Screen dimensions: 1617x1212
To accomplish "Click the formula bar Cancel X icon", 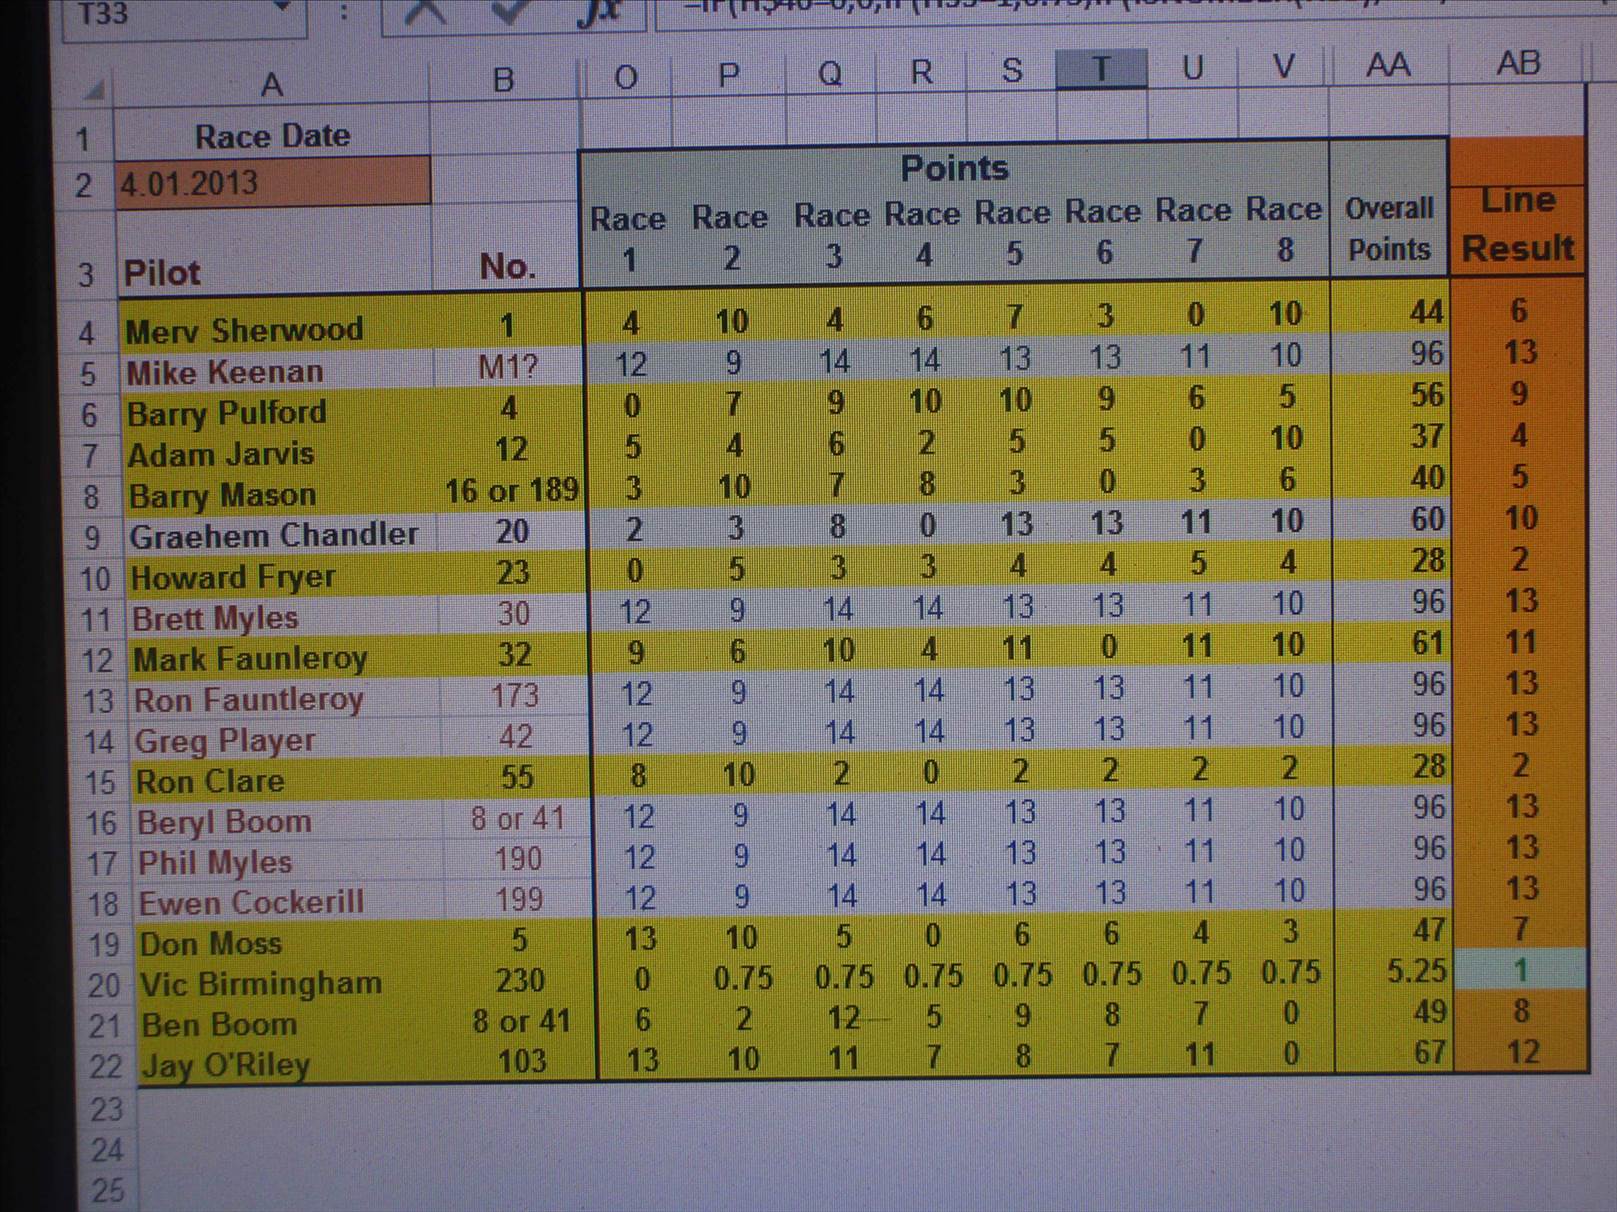I will click(428, 12).
